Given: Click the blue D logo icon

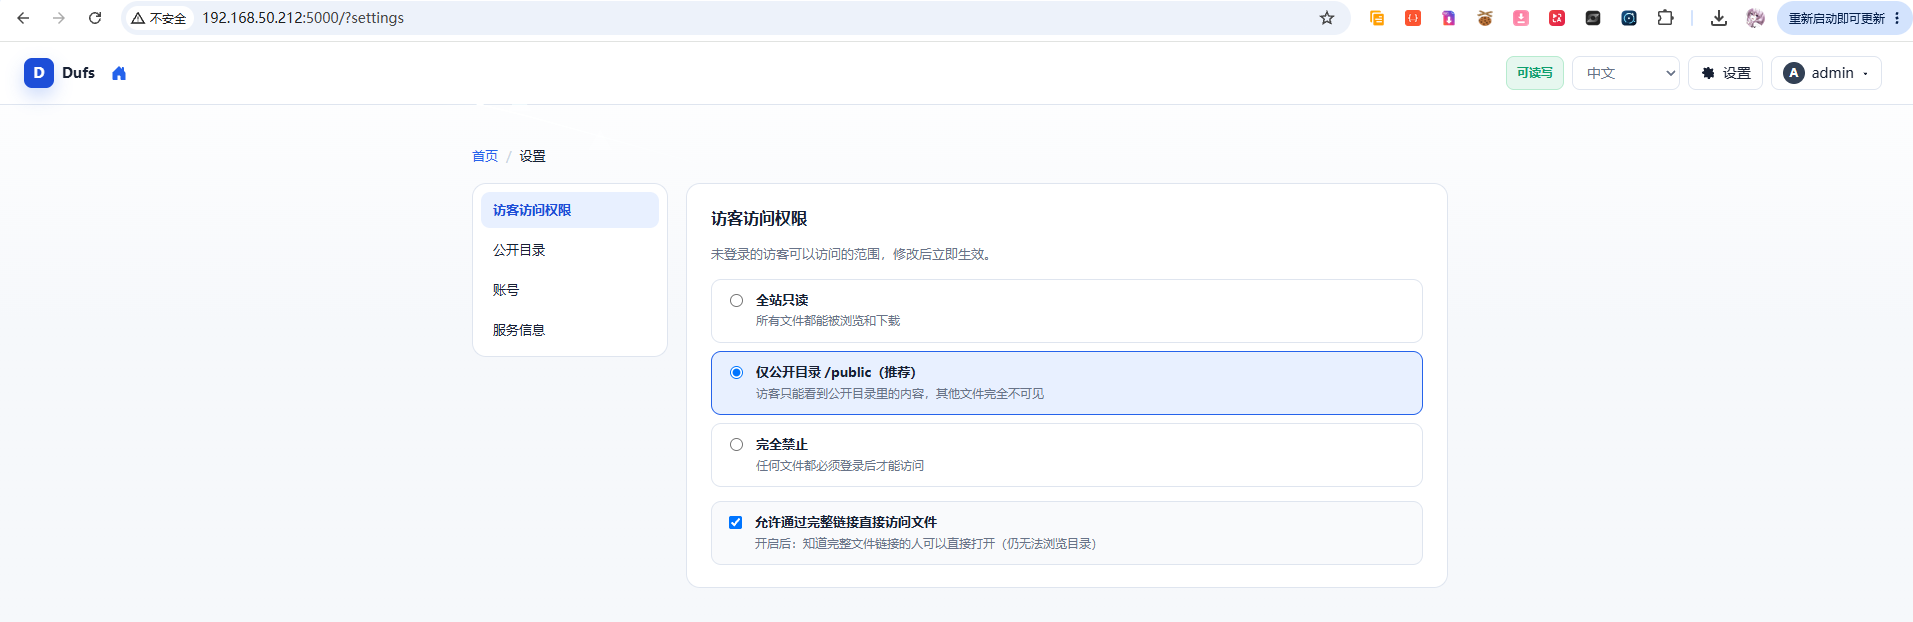Looking at the screenshot, I should pyautogui.click(x=39, y=73).
